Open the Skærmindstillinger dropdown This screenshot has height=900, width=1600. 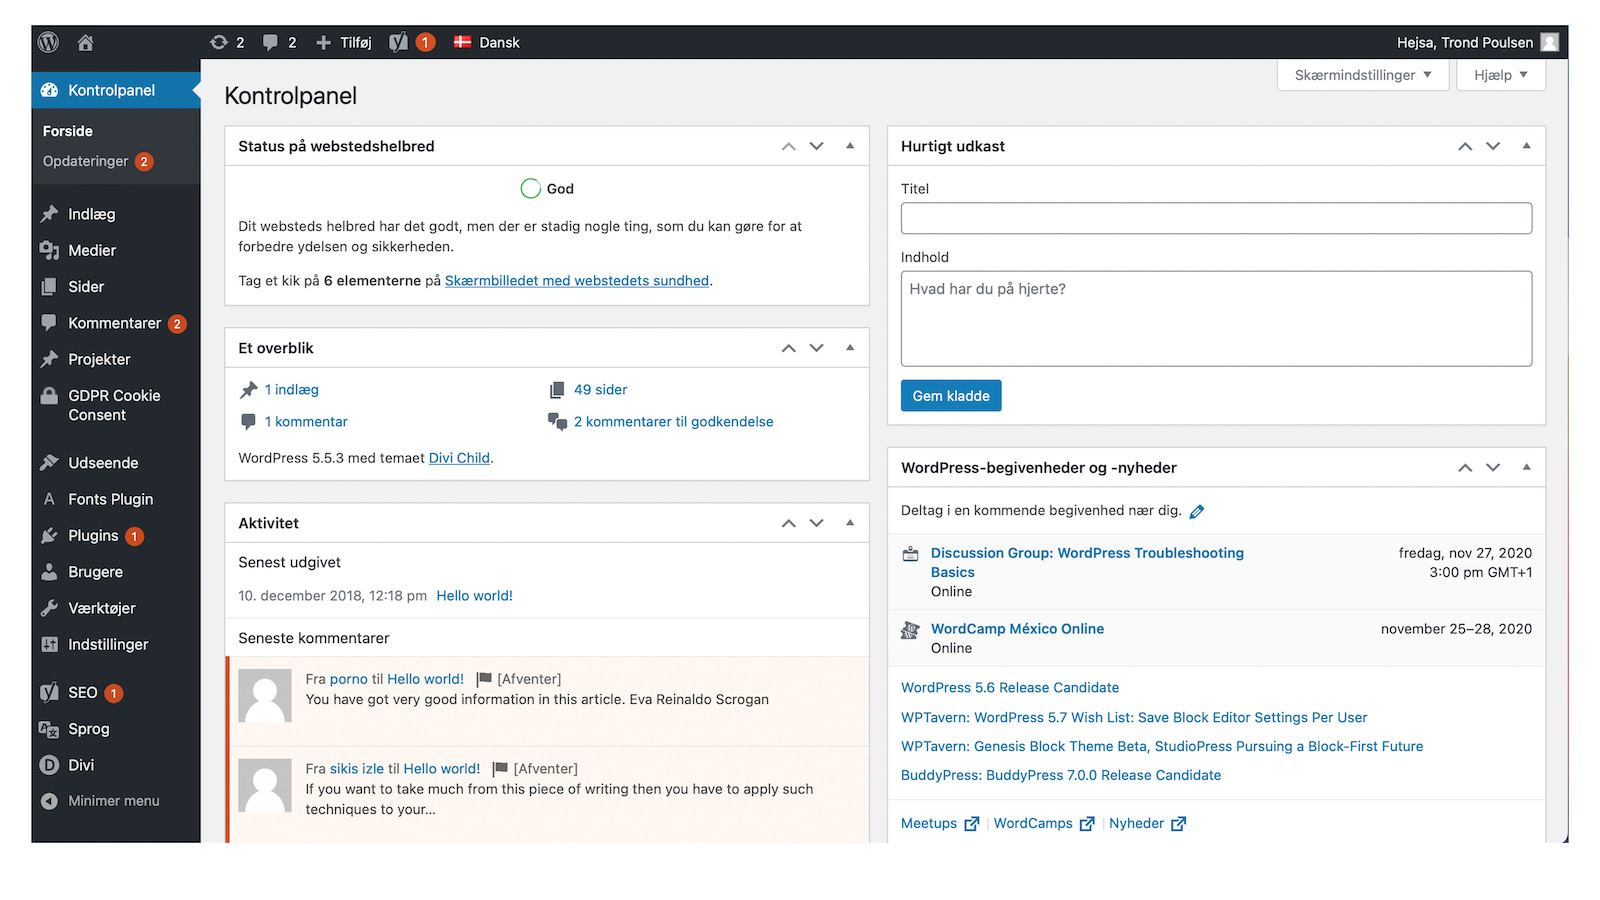point(1362,74)
